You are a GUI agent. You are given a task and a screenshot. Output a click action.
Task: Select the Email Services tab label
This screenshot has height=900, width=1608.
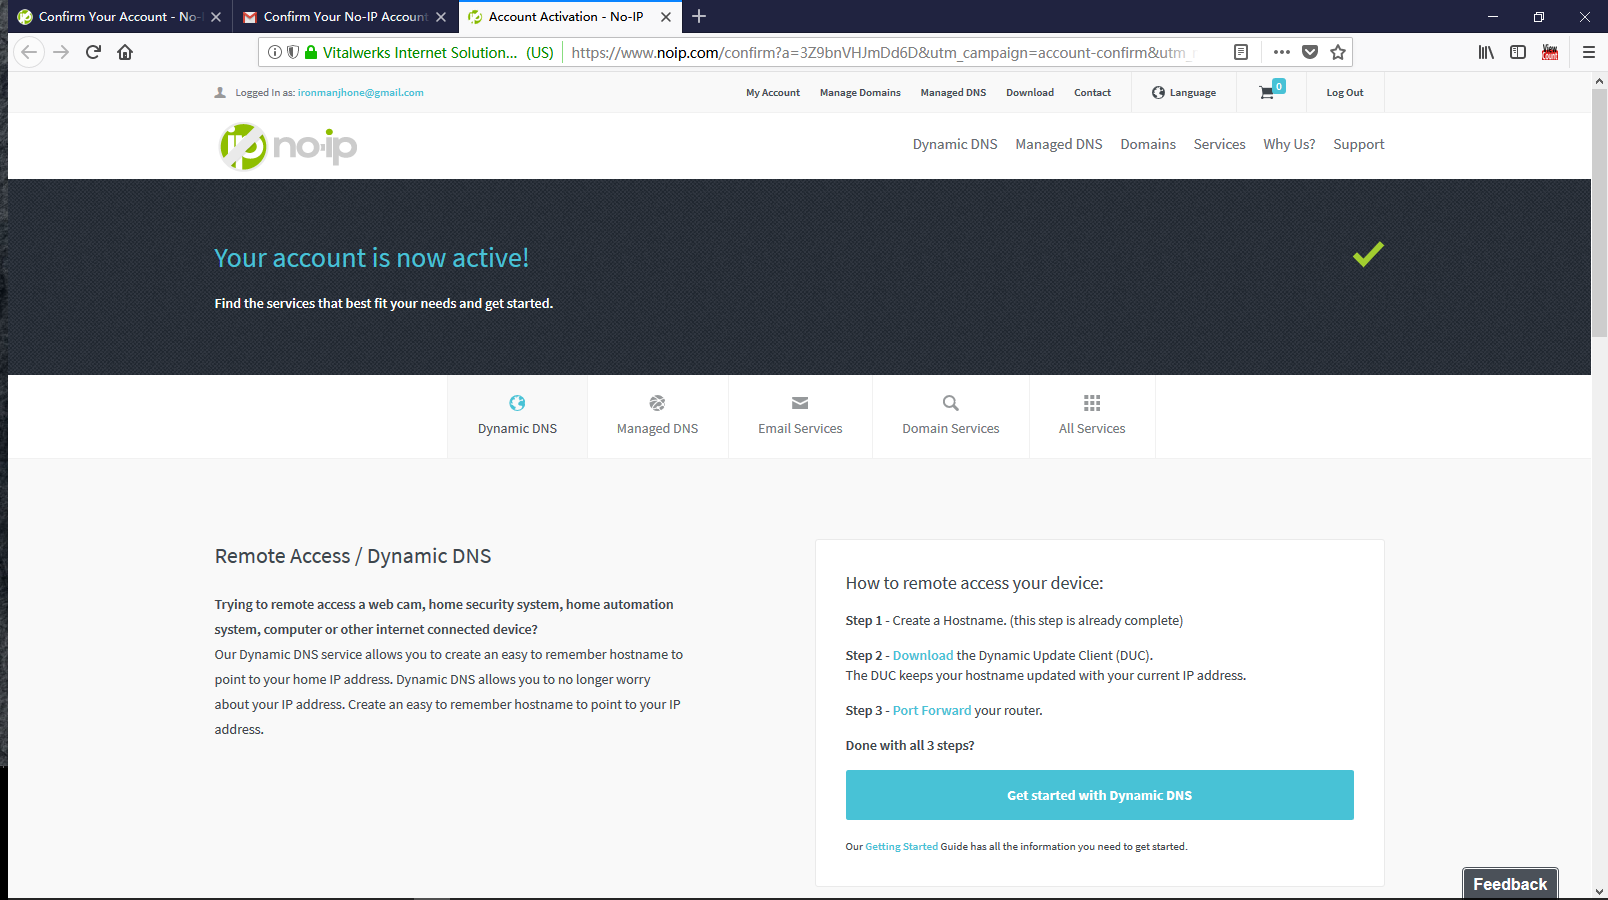800,428
